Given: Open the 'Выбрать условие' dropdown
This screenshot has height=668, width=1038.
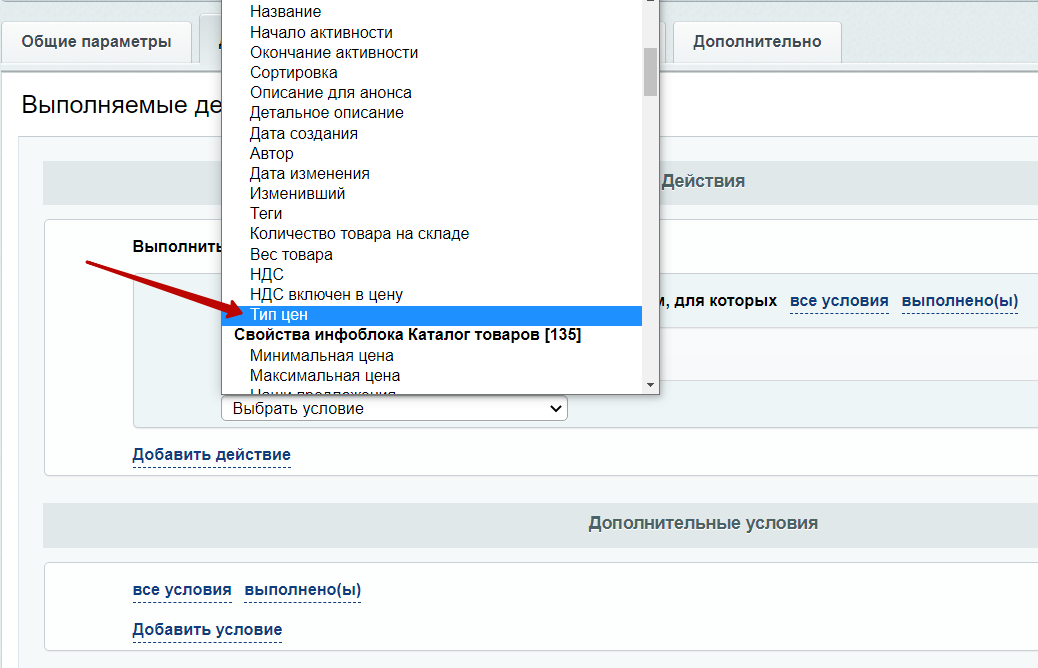Looking at the screenshot, I should [395, 408].
